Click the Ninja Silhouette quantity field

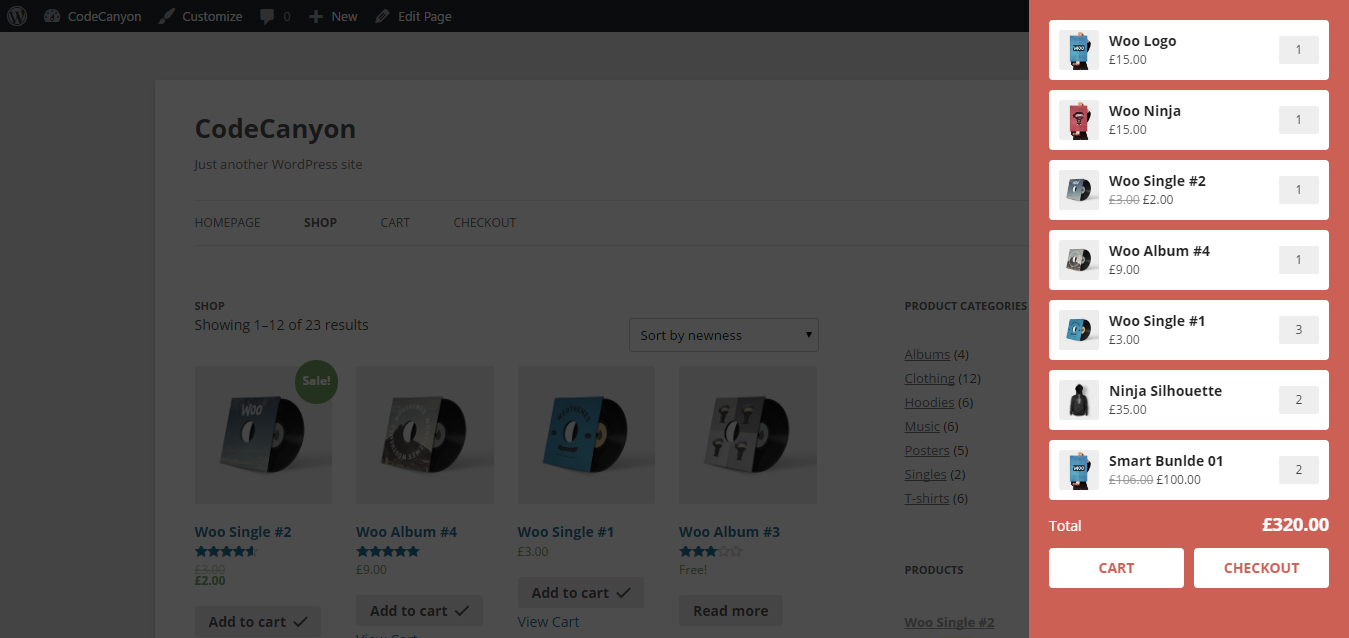click(1299, 400)
